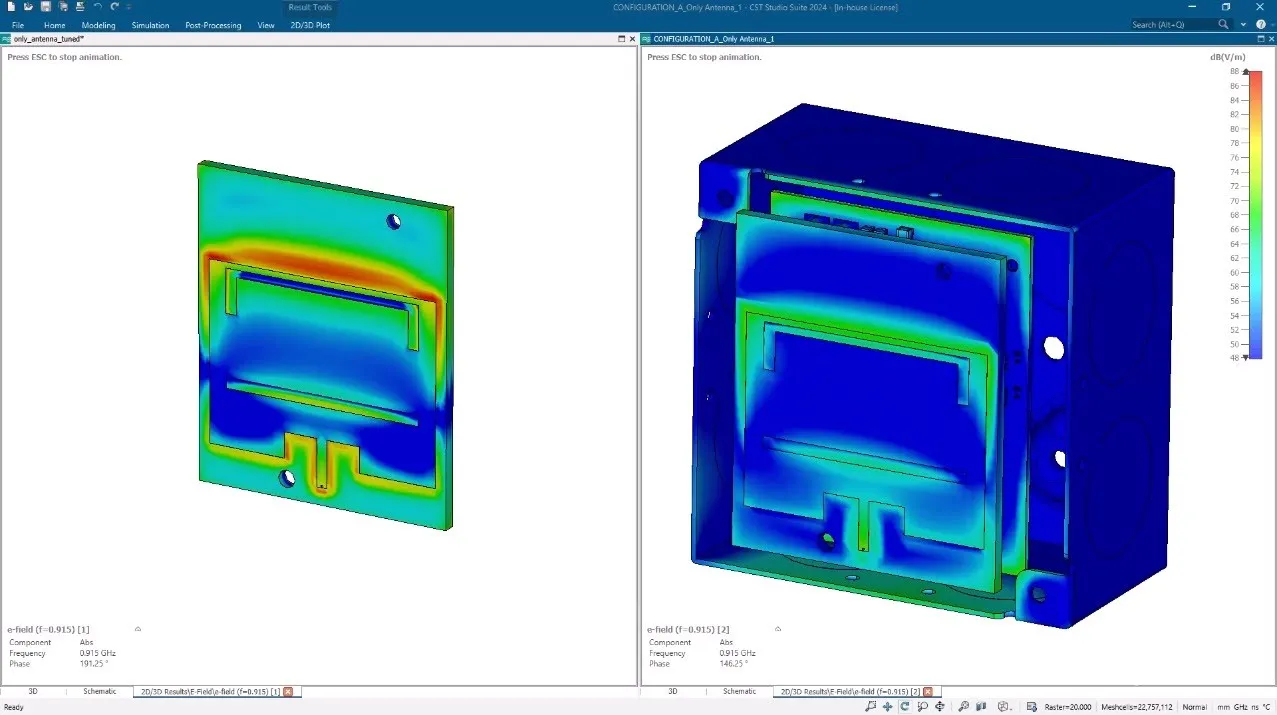
Task: Select the Rotate view tool in status bar
Action: [x=905, y=707]
